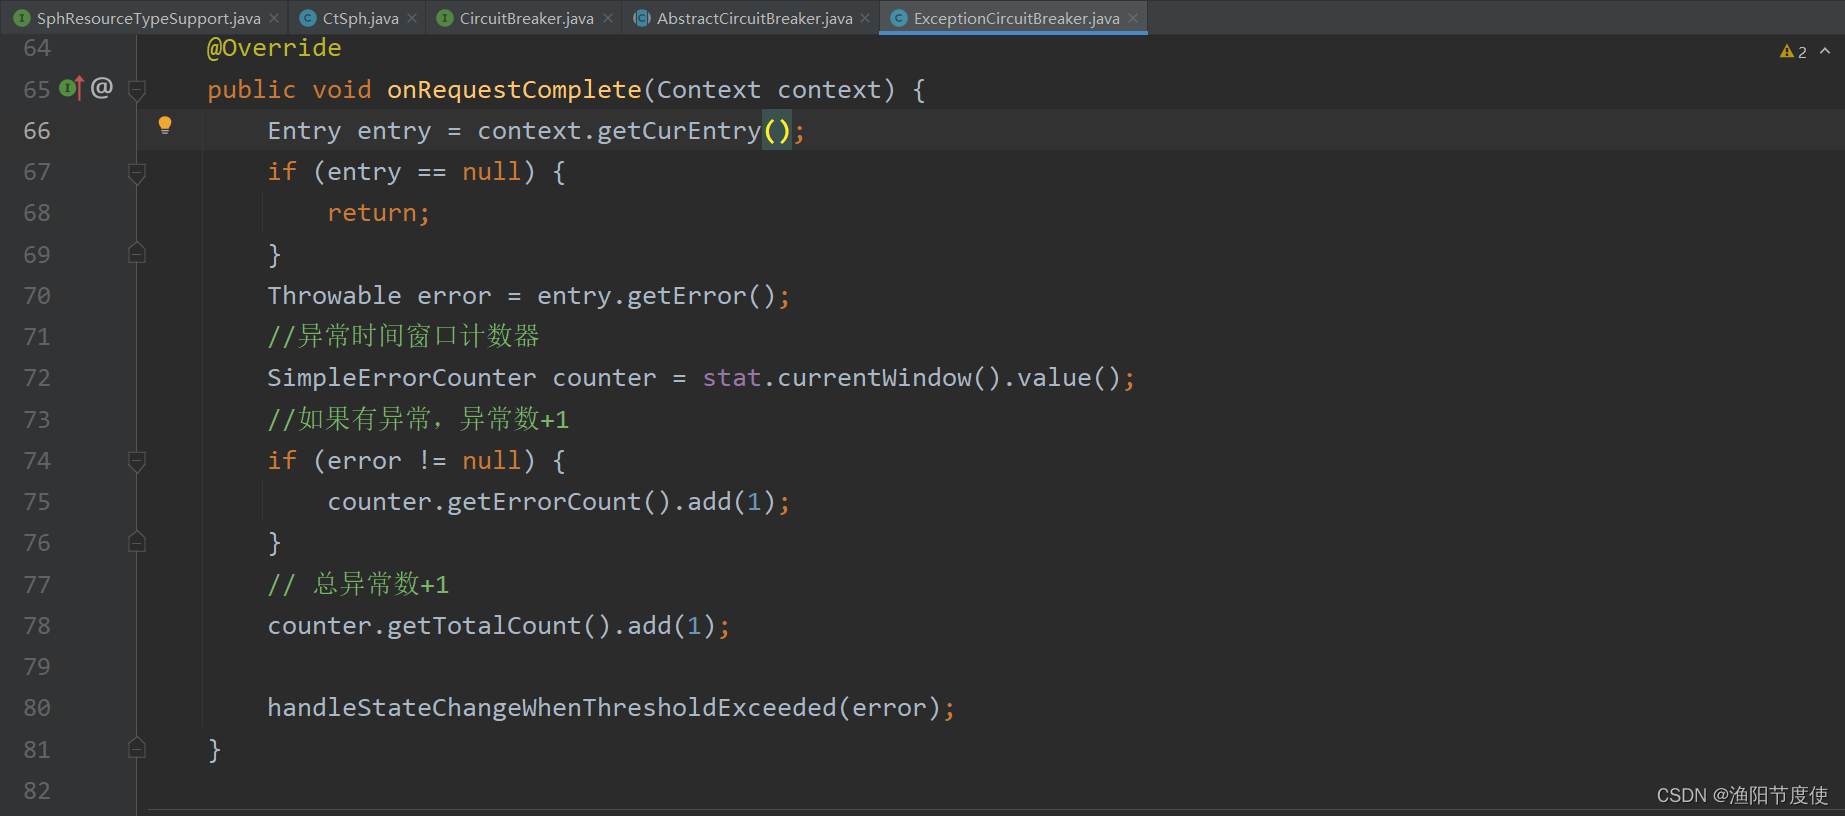Click the Throwable type on line 70
Screen dimensions: 1845x816
(334, 296)
